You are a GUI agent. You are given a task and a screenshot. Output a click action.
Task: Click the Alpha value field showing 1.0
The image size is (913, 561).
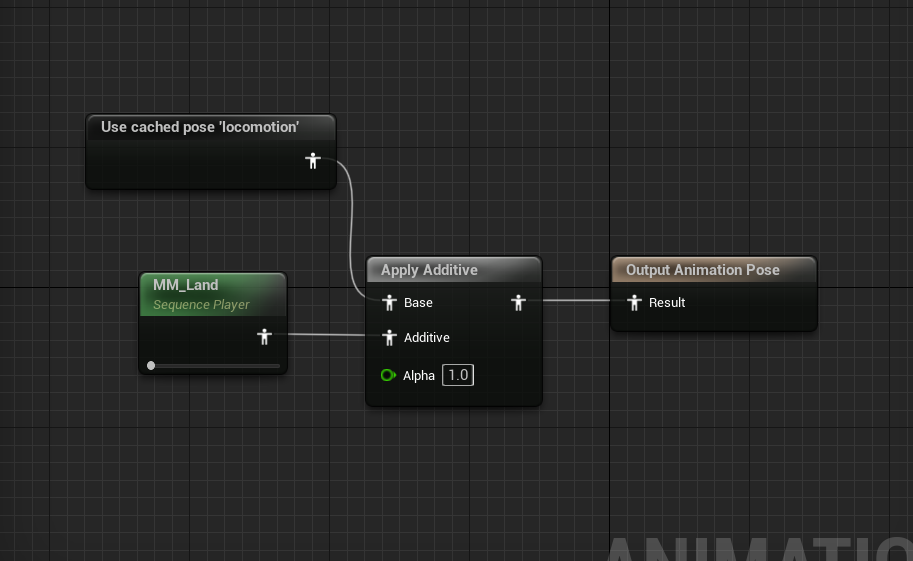(458, 375)
